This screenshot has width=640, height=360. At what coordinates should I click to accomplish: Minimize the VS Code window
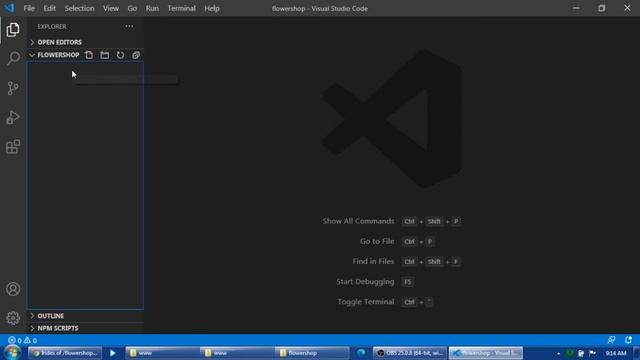point(576,8)
